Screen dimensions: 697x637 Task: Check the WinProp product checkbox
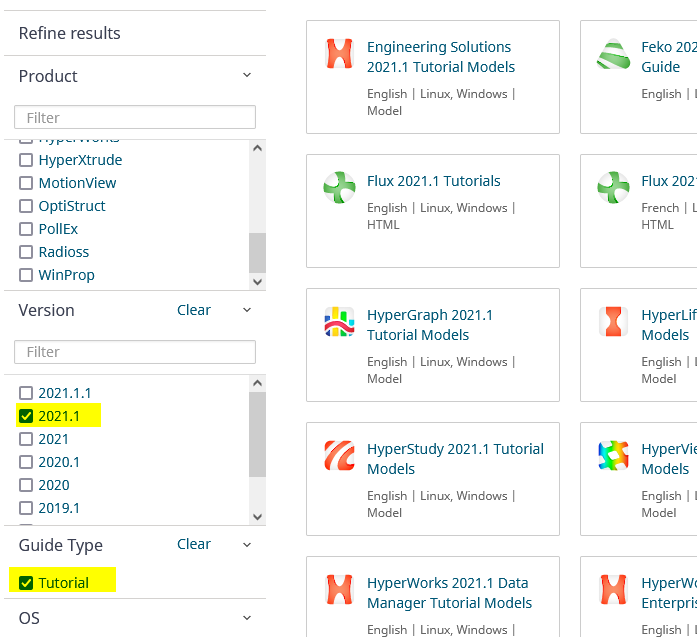click(26, 275)
